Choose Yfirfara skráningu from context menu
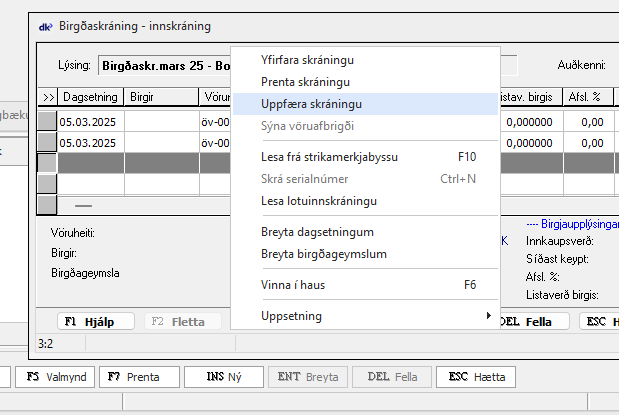 [x=306, y=60]
